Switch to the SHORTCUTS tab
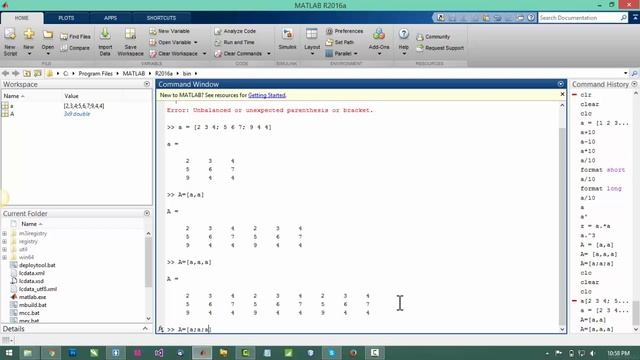 (161, 18)
